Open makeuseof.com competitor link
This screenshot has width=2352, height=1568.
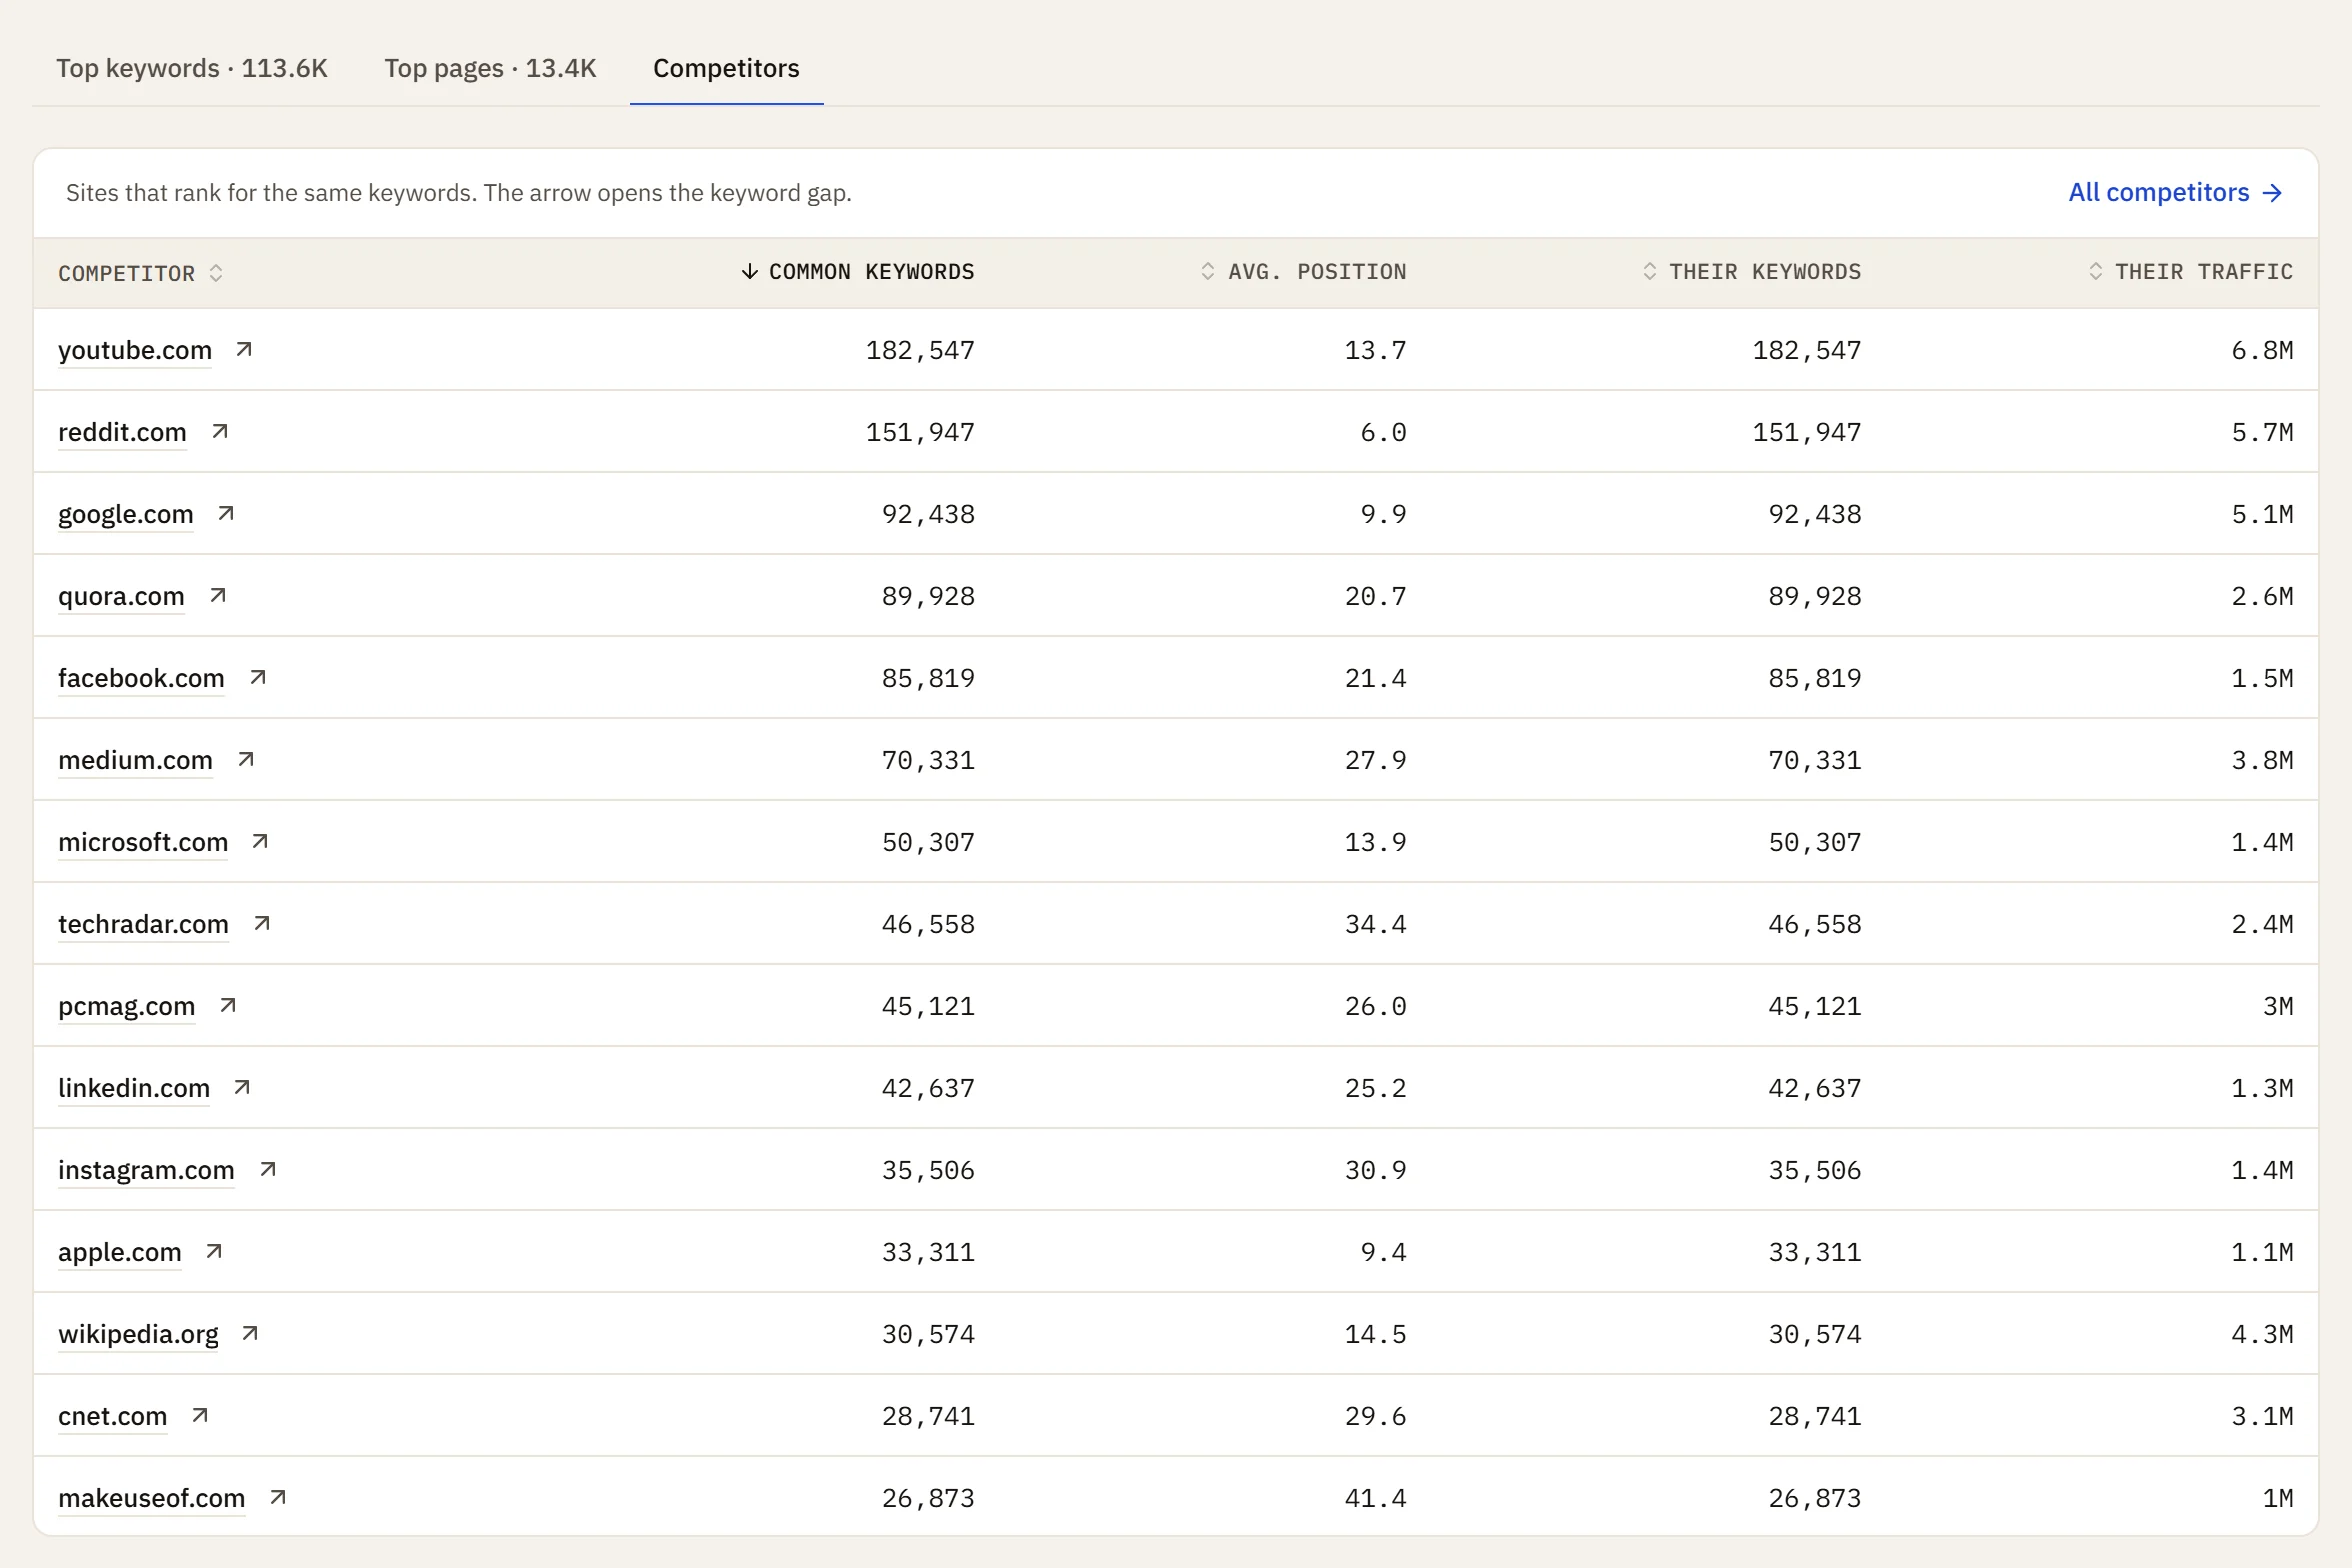(x=152, y=1498)
